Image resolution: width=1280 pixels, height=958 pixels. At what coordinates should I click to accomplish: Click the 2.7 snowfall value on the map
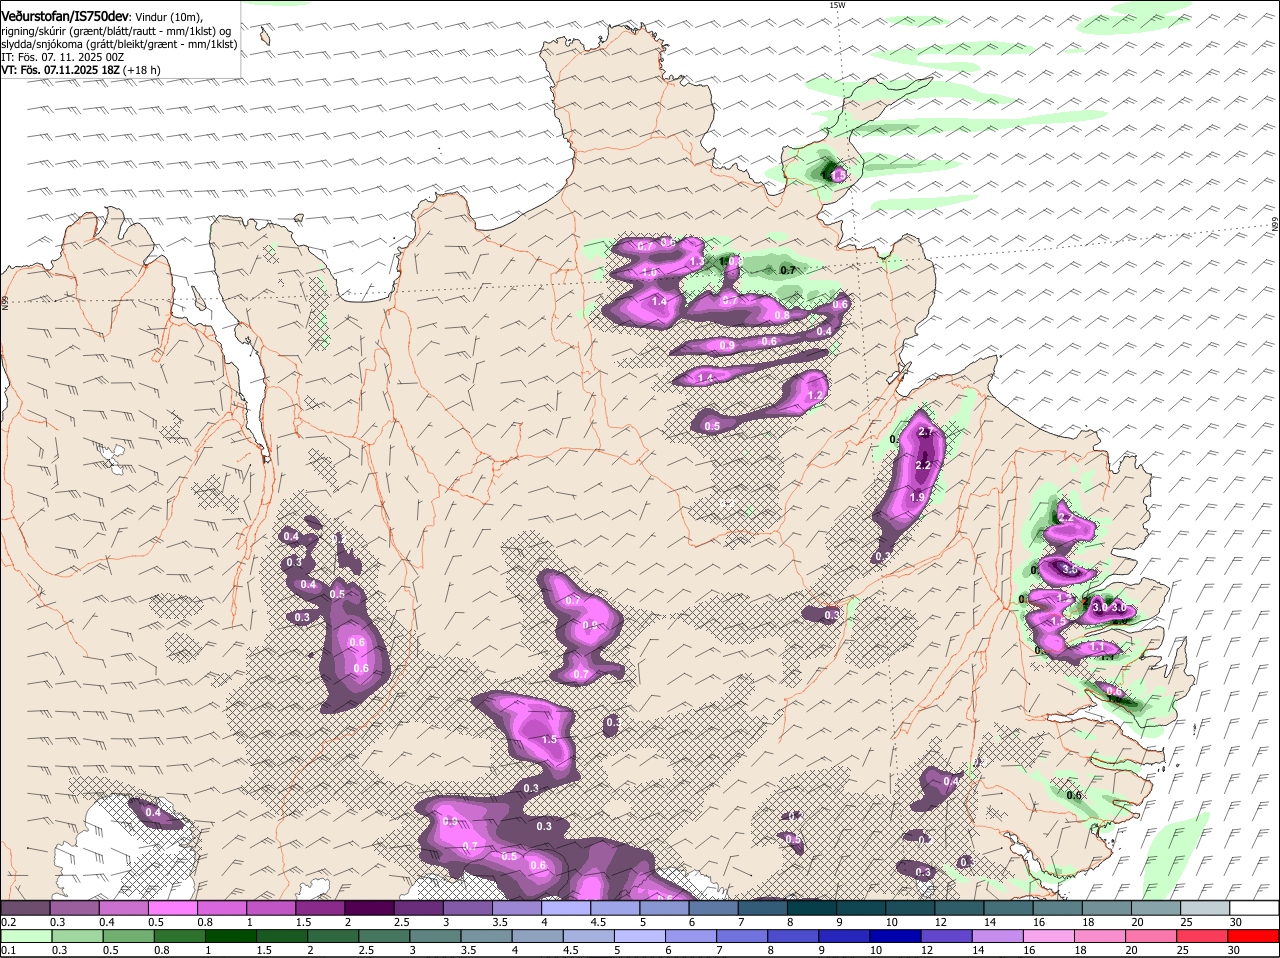tap(926, 432)
